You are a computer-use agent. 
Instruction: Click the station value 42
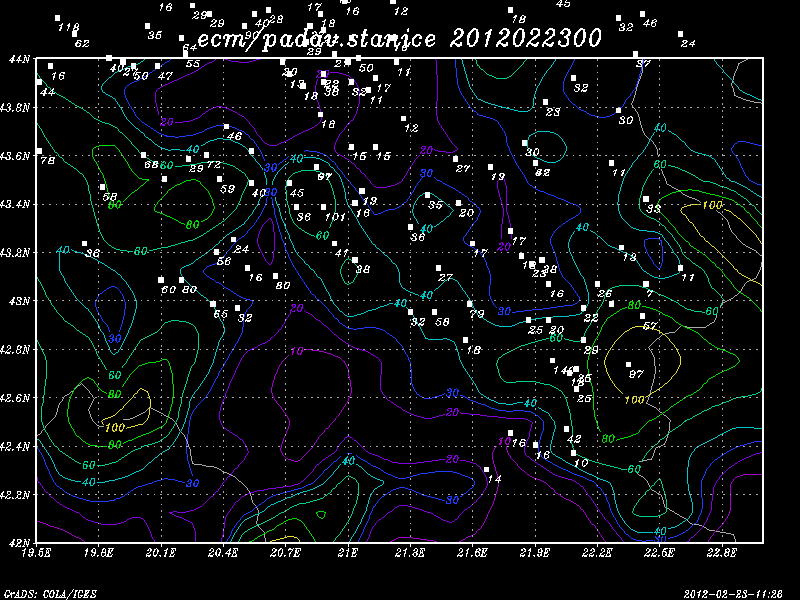[x=574, y=439]
